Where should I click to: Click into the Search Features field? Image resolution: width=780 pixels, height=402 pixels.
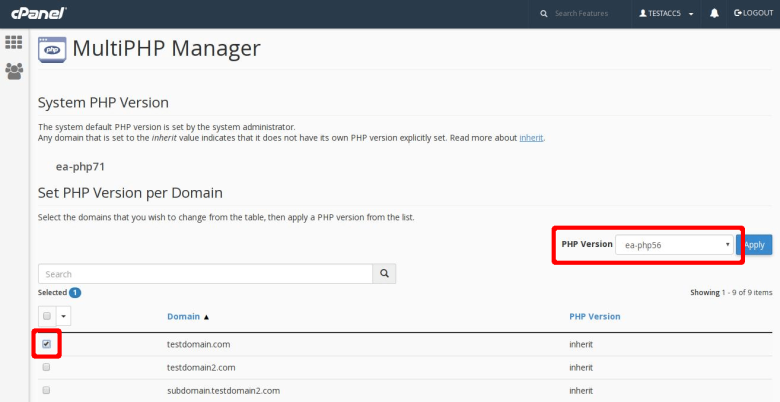pos(582,13)
